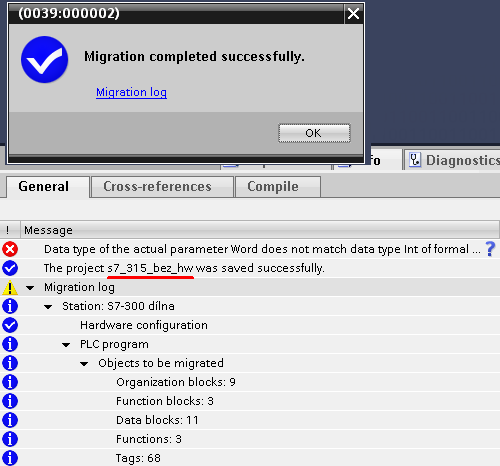This screenshot has height=466, width=500.
Task: Collapse the Migration log tree node
Action: 30,288
